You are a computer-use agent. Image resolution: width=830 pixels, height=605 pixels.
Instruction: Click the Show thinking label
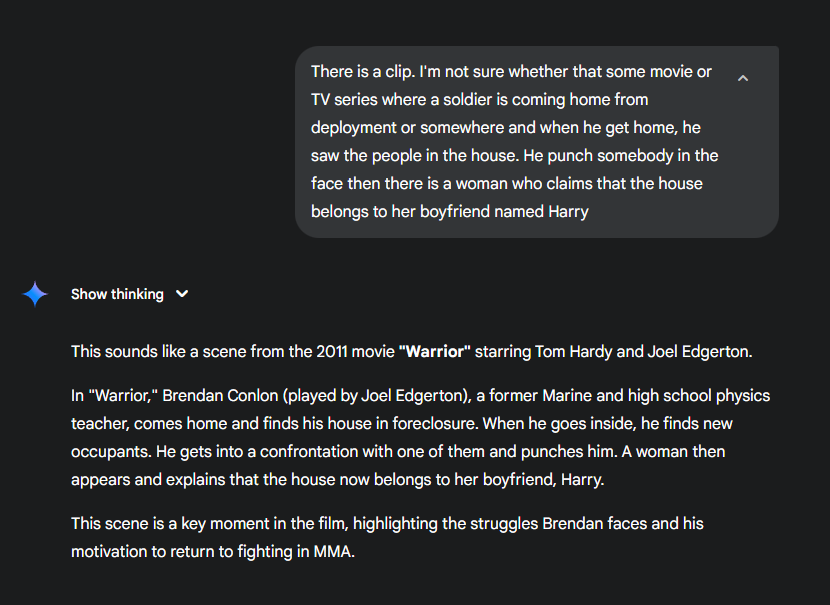tap(116, 293)
